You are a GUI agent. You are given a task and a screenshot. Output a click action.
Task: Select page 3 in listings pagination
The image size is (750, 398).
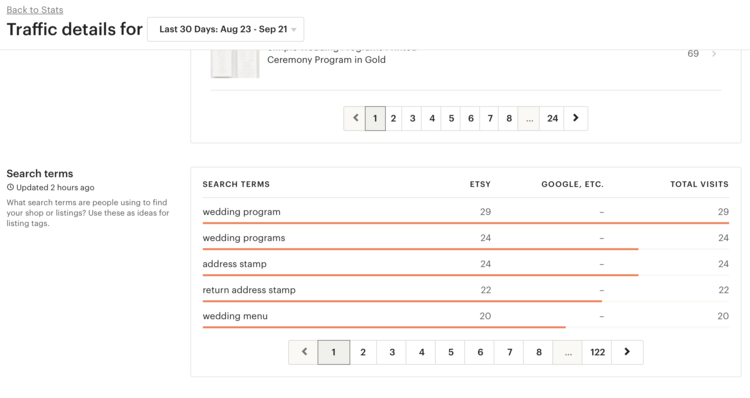click(x=412, y=118)
